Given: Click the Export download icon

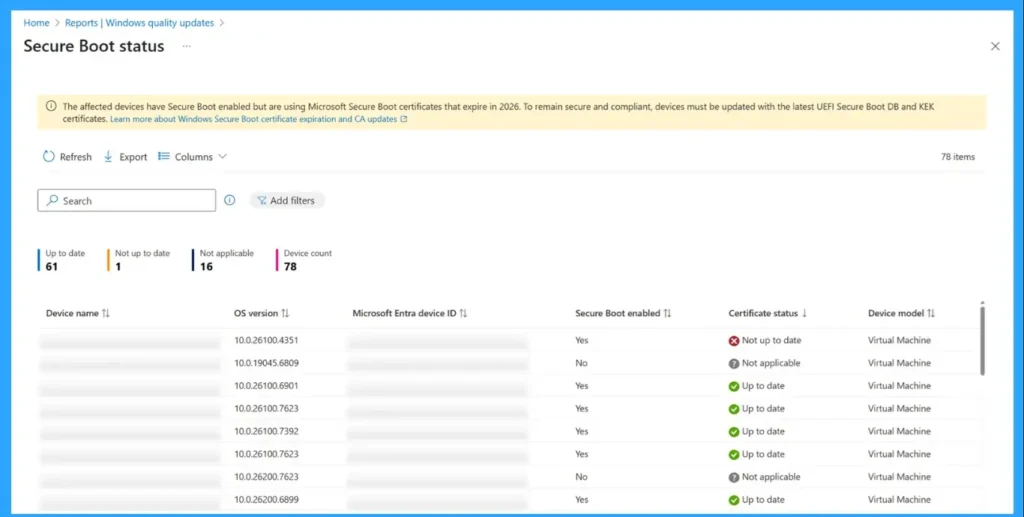Looking at the screenshot, I should pos(108,157).
